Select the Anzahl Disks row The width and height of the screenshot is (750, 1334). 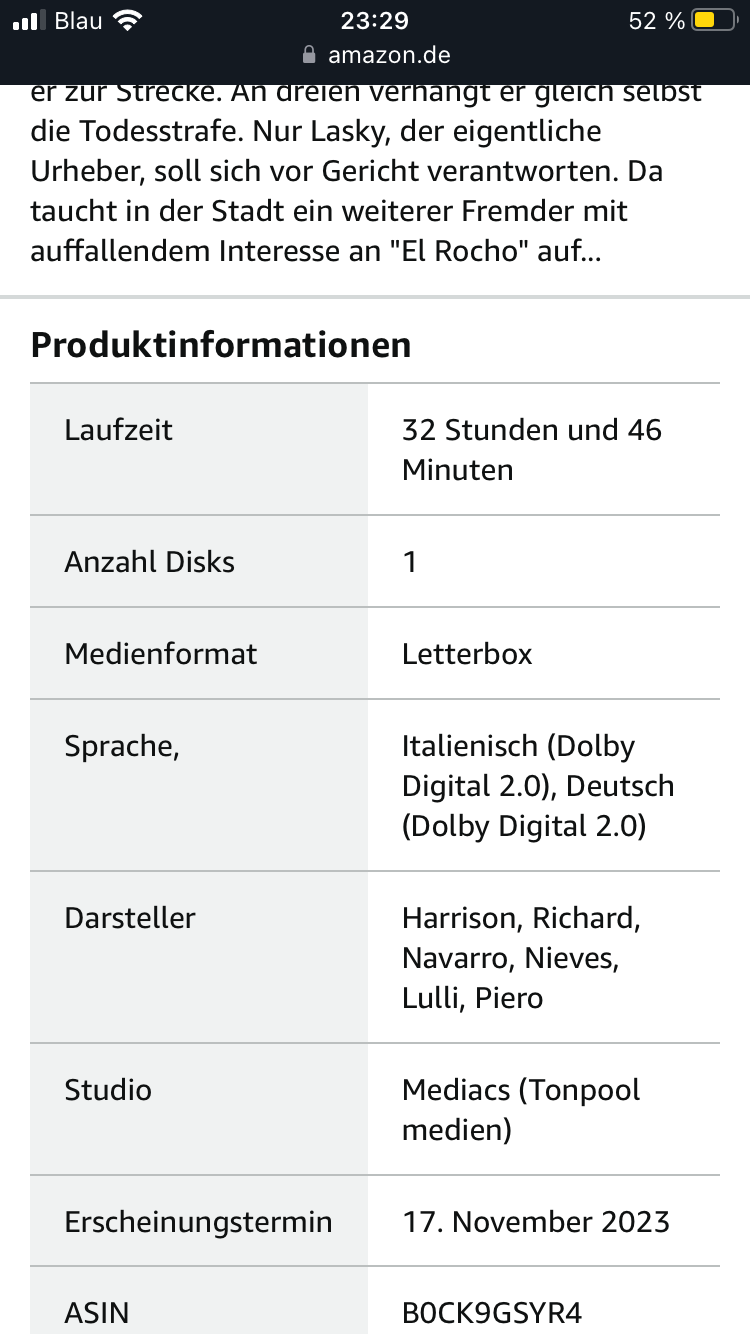(375, 562)
